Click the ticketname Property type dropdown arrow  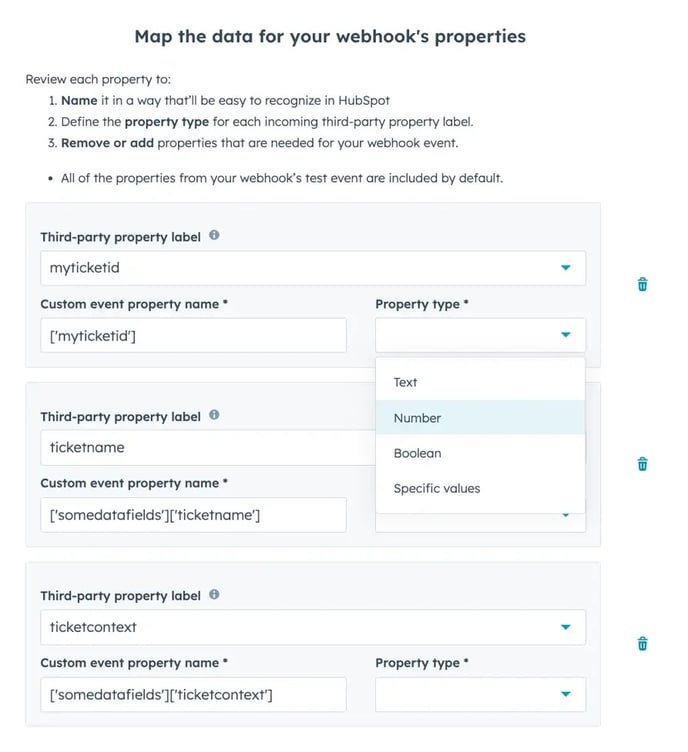[565, 517]
